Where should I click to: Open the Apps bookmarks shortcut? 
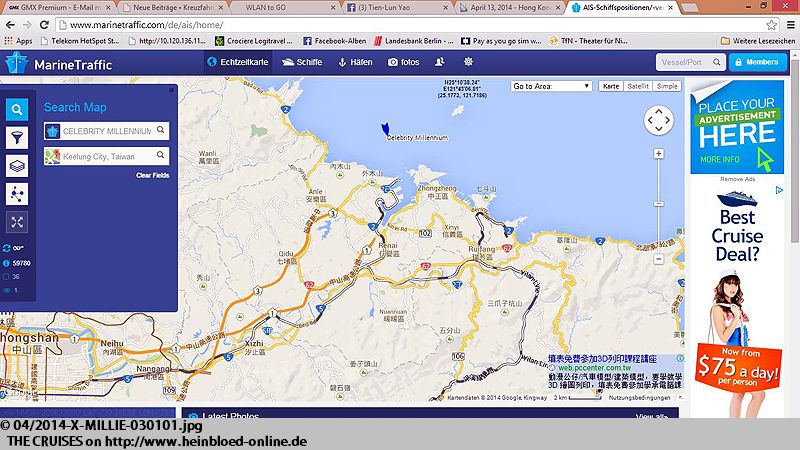(18, 41)
